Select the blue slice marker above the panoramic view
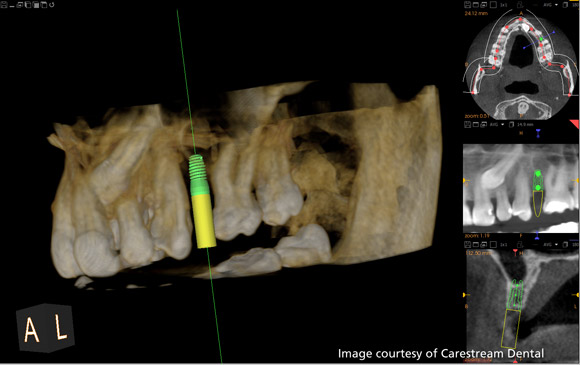 [x=538, y=133]
